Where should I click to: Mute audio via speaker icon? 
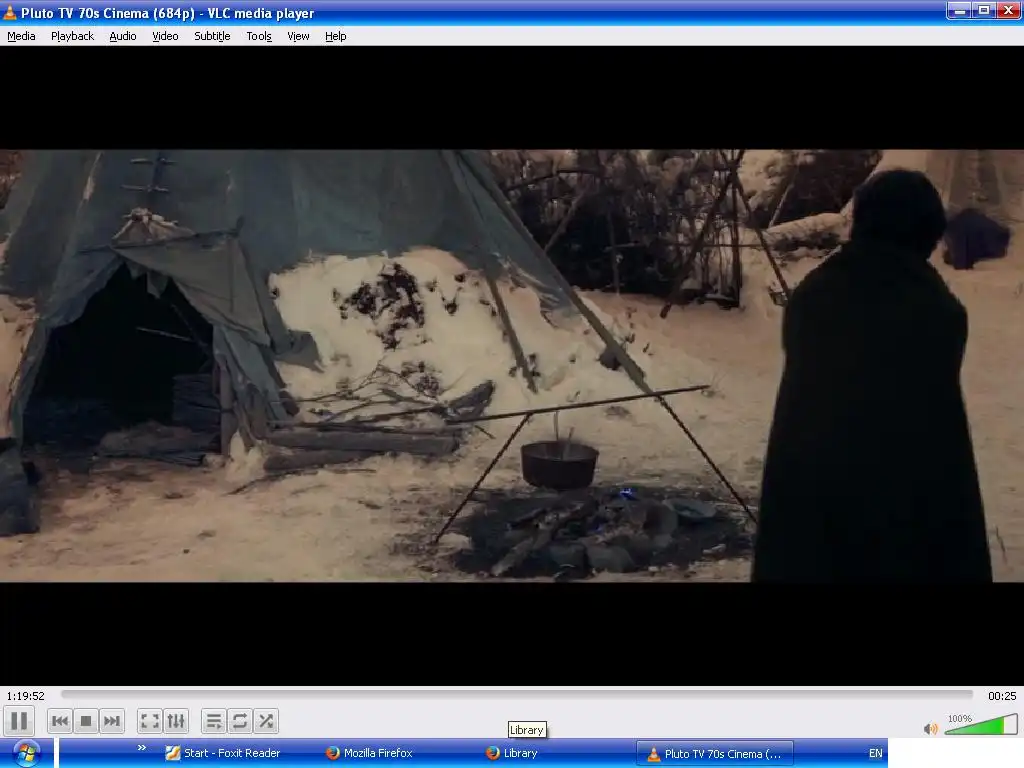click(x=931, y=728)
